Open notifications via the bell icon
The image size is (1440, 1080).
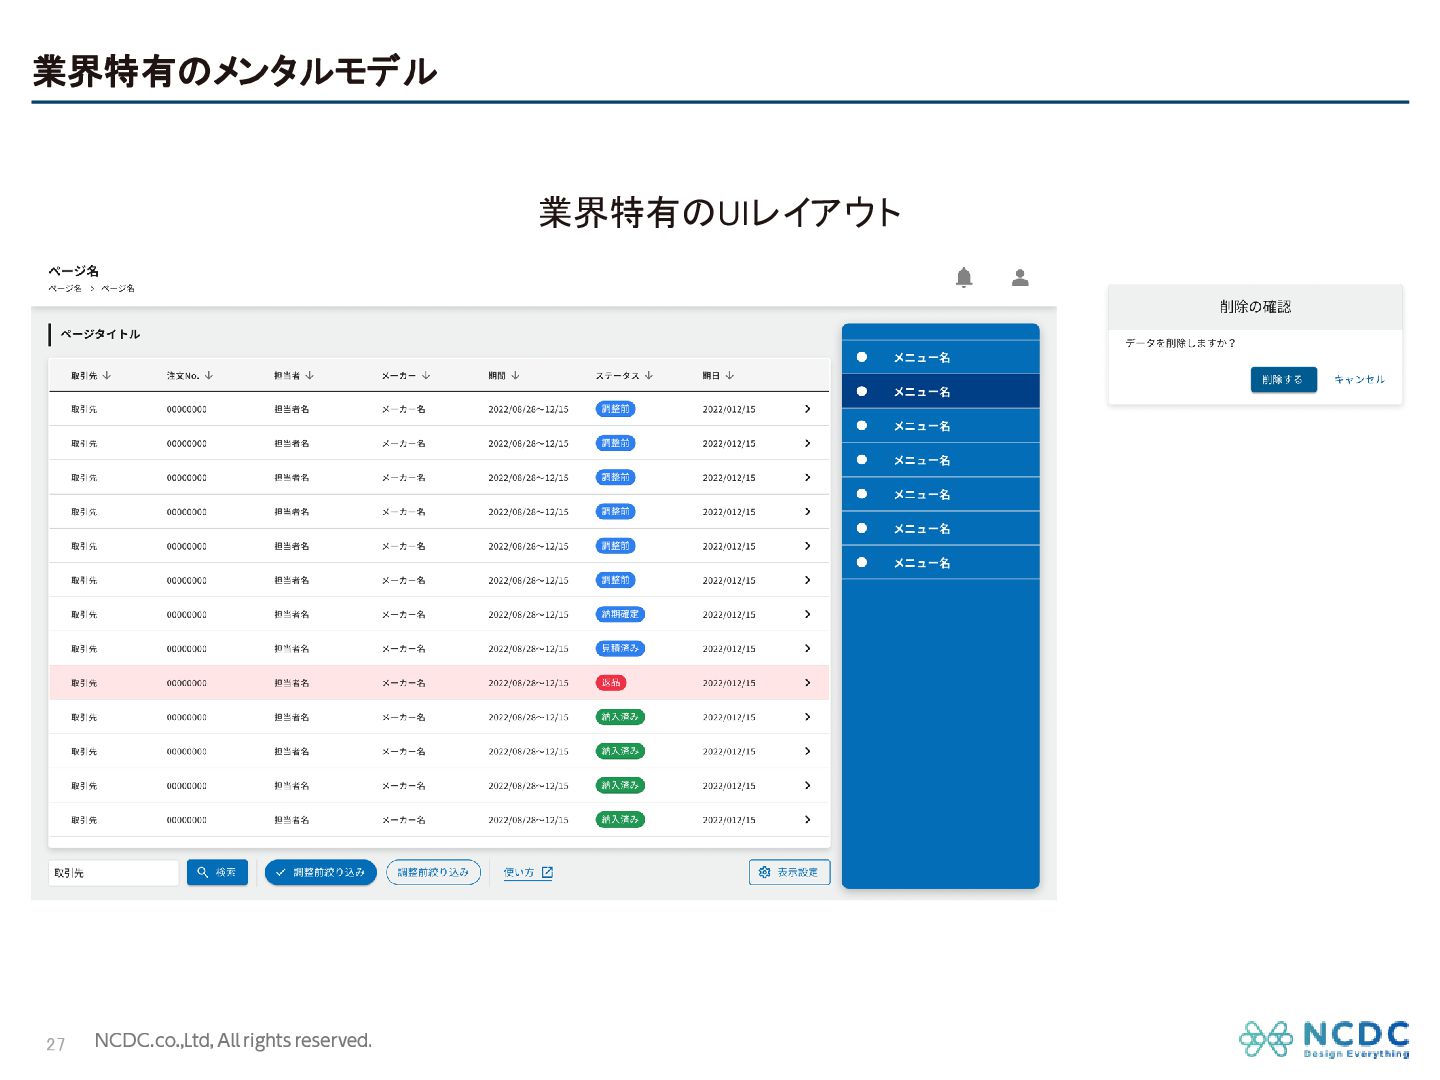click(x=964, y=277)
